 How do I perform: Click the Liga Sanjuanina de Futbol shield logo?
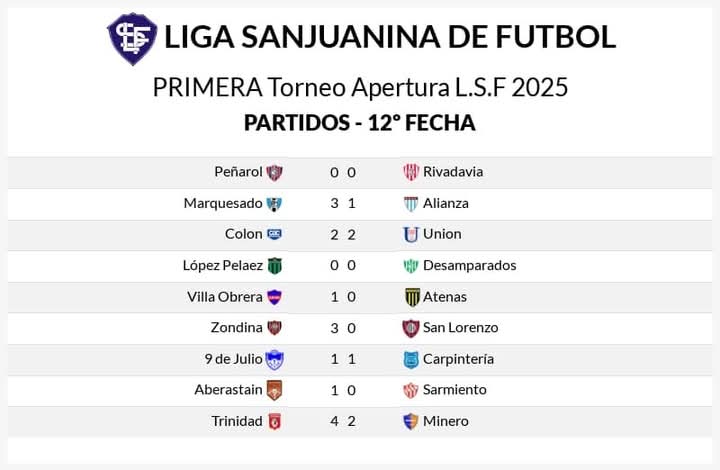tap(132, 39)
